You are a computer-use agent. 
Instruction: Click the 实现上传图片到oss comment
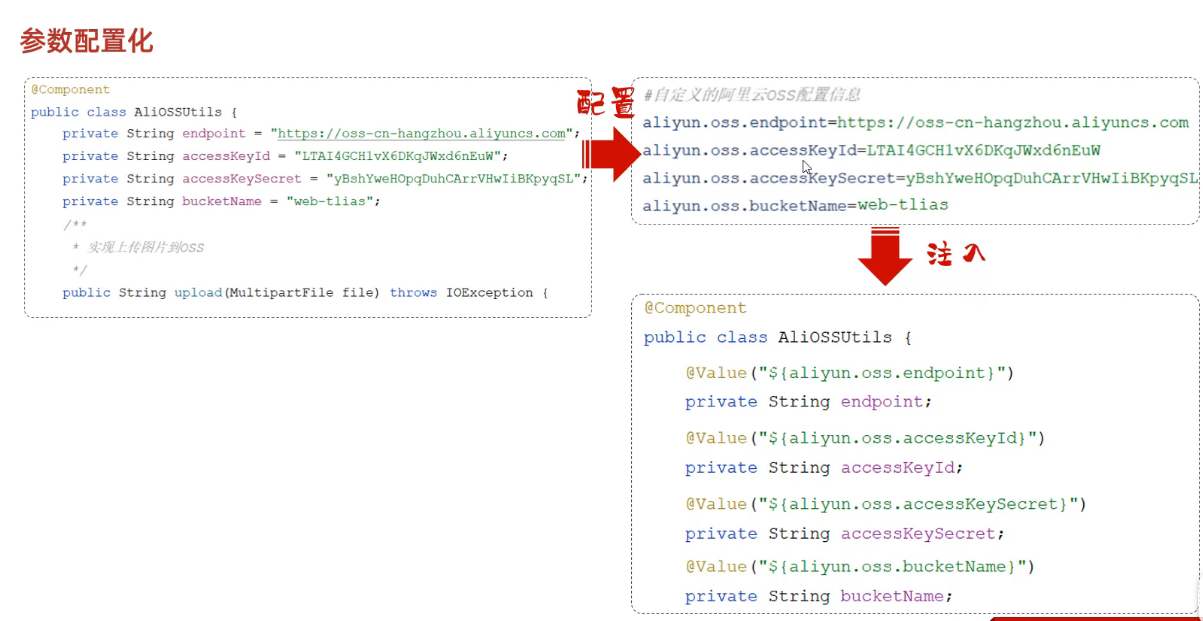[138, 247]
